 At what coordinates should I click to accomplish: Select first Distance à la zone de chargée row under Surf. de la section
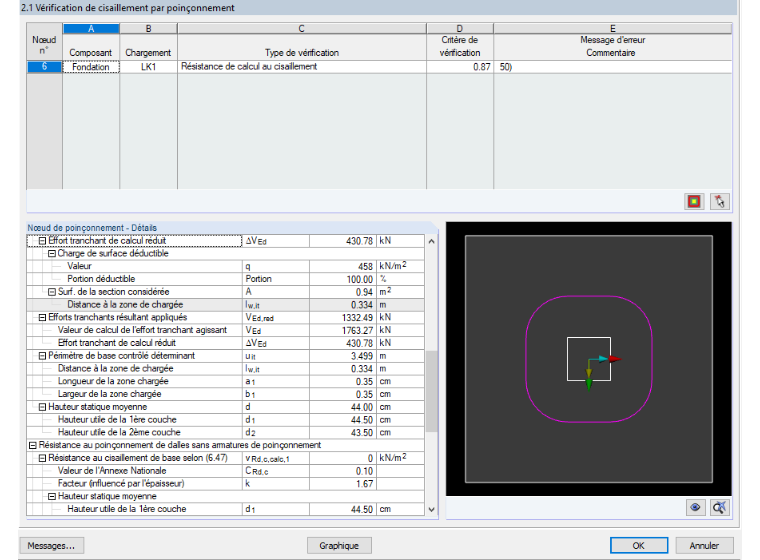click(225, 304)
